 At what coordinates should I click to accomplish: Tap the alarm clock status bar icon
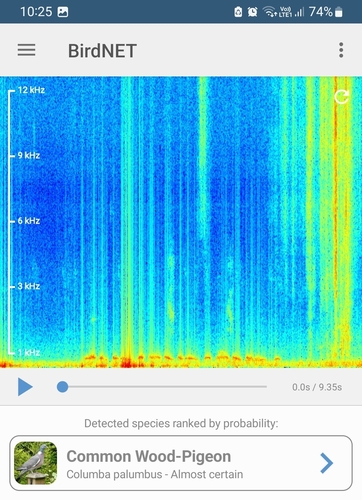(252, 12)
